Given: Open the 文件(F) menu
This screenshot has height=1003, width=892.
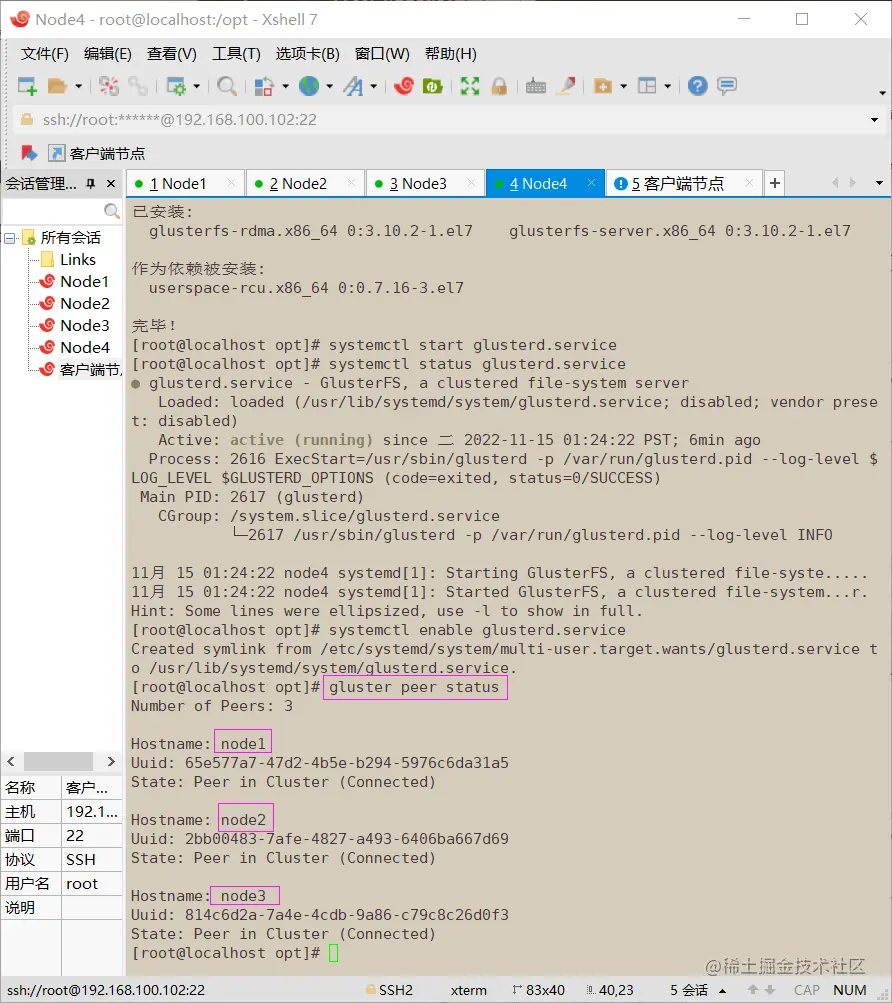Looking at the screenshot, I should (45, 54).
